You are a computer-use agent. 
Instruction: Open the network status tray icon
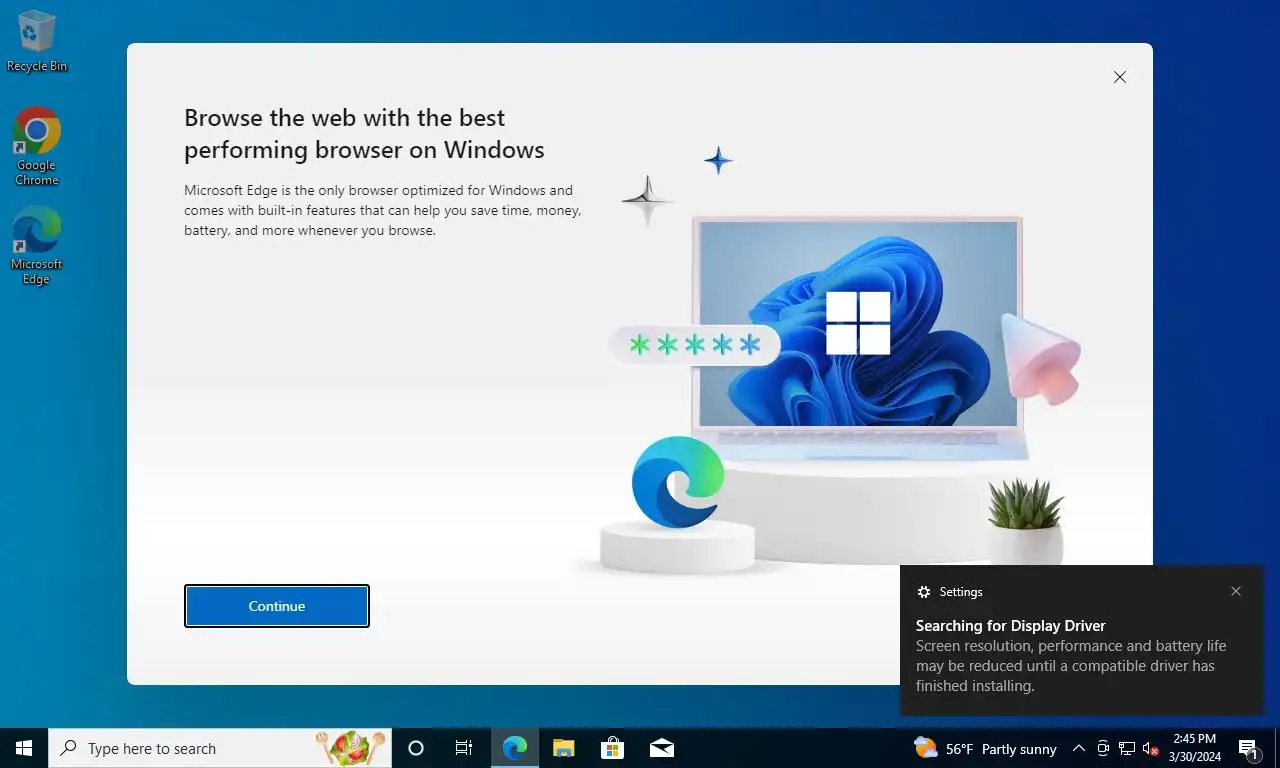pyautogui.click(x=1127, y=748)
